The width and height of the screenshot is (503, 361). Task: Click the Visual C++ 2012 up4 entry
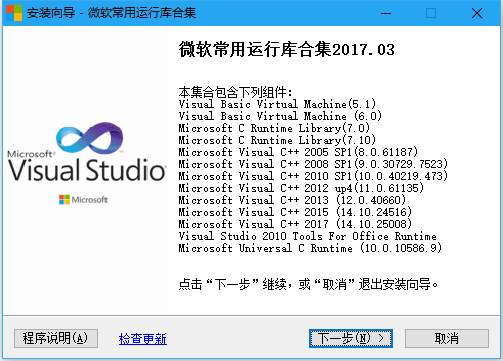(301, 188)
